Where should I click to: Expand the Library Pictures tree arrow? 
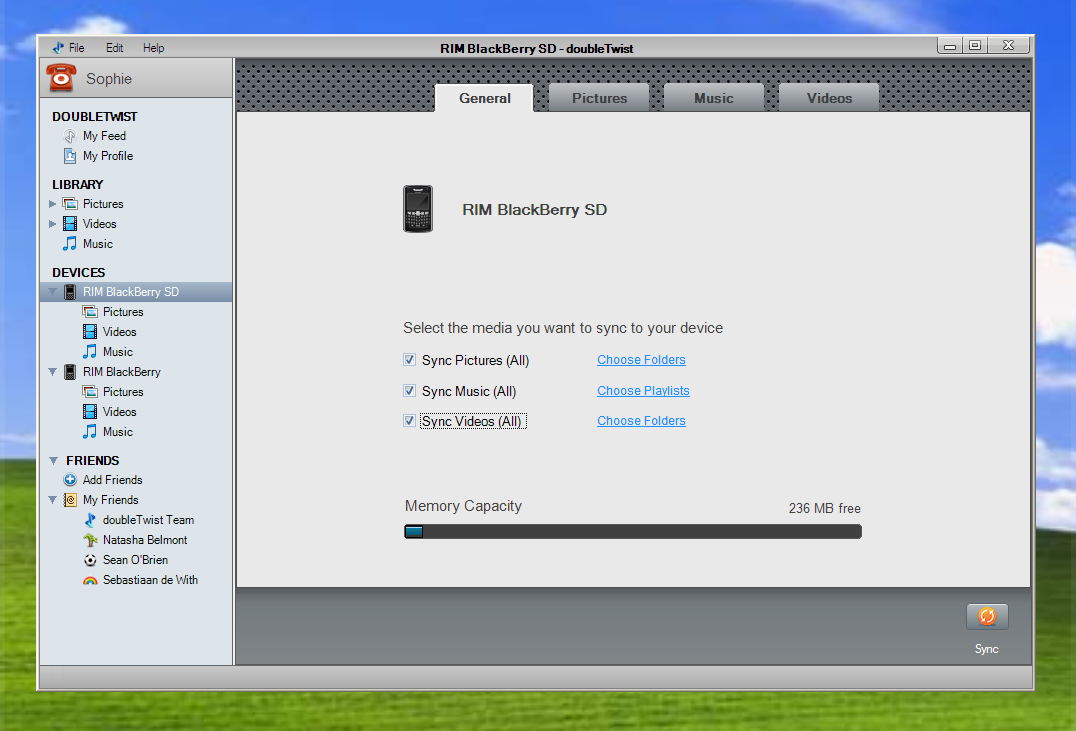click(52, 204)
